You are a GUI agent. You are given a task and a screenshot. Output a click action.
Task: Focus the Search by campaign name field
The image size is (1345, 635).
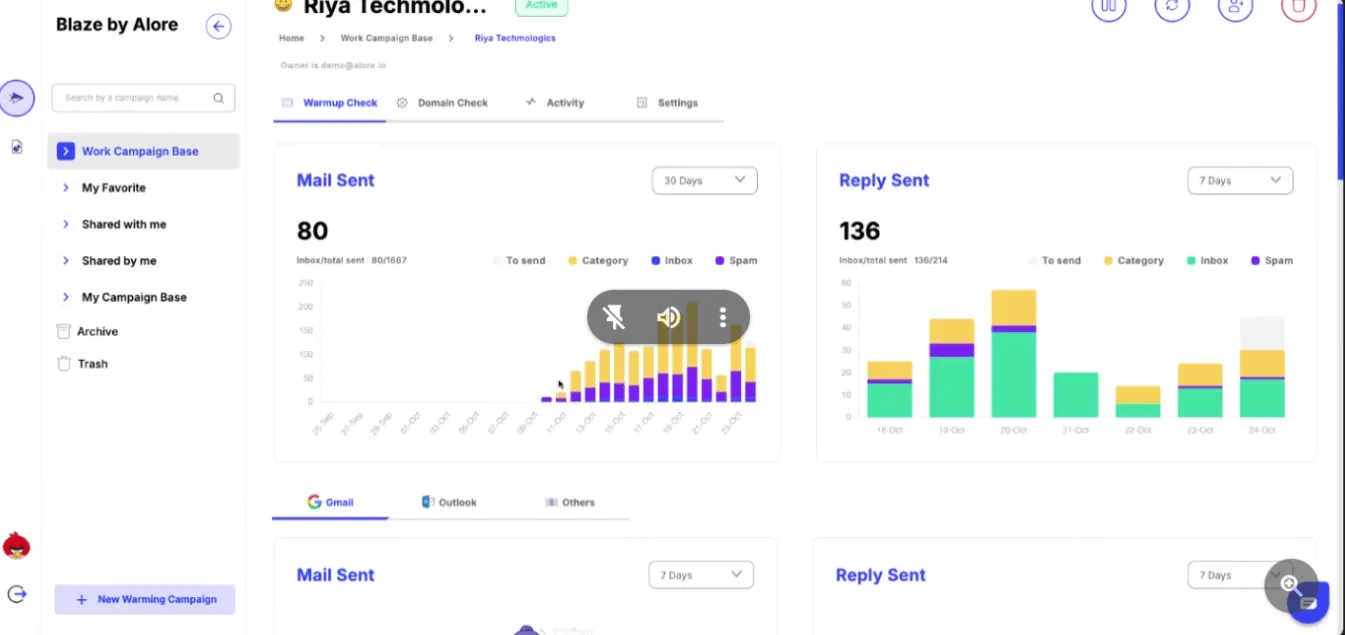[143, 98]
